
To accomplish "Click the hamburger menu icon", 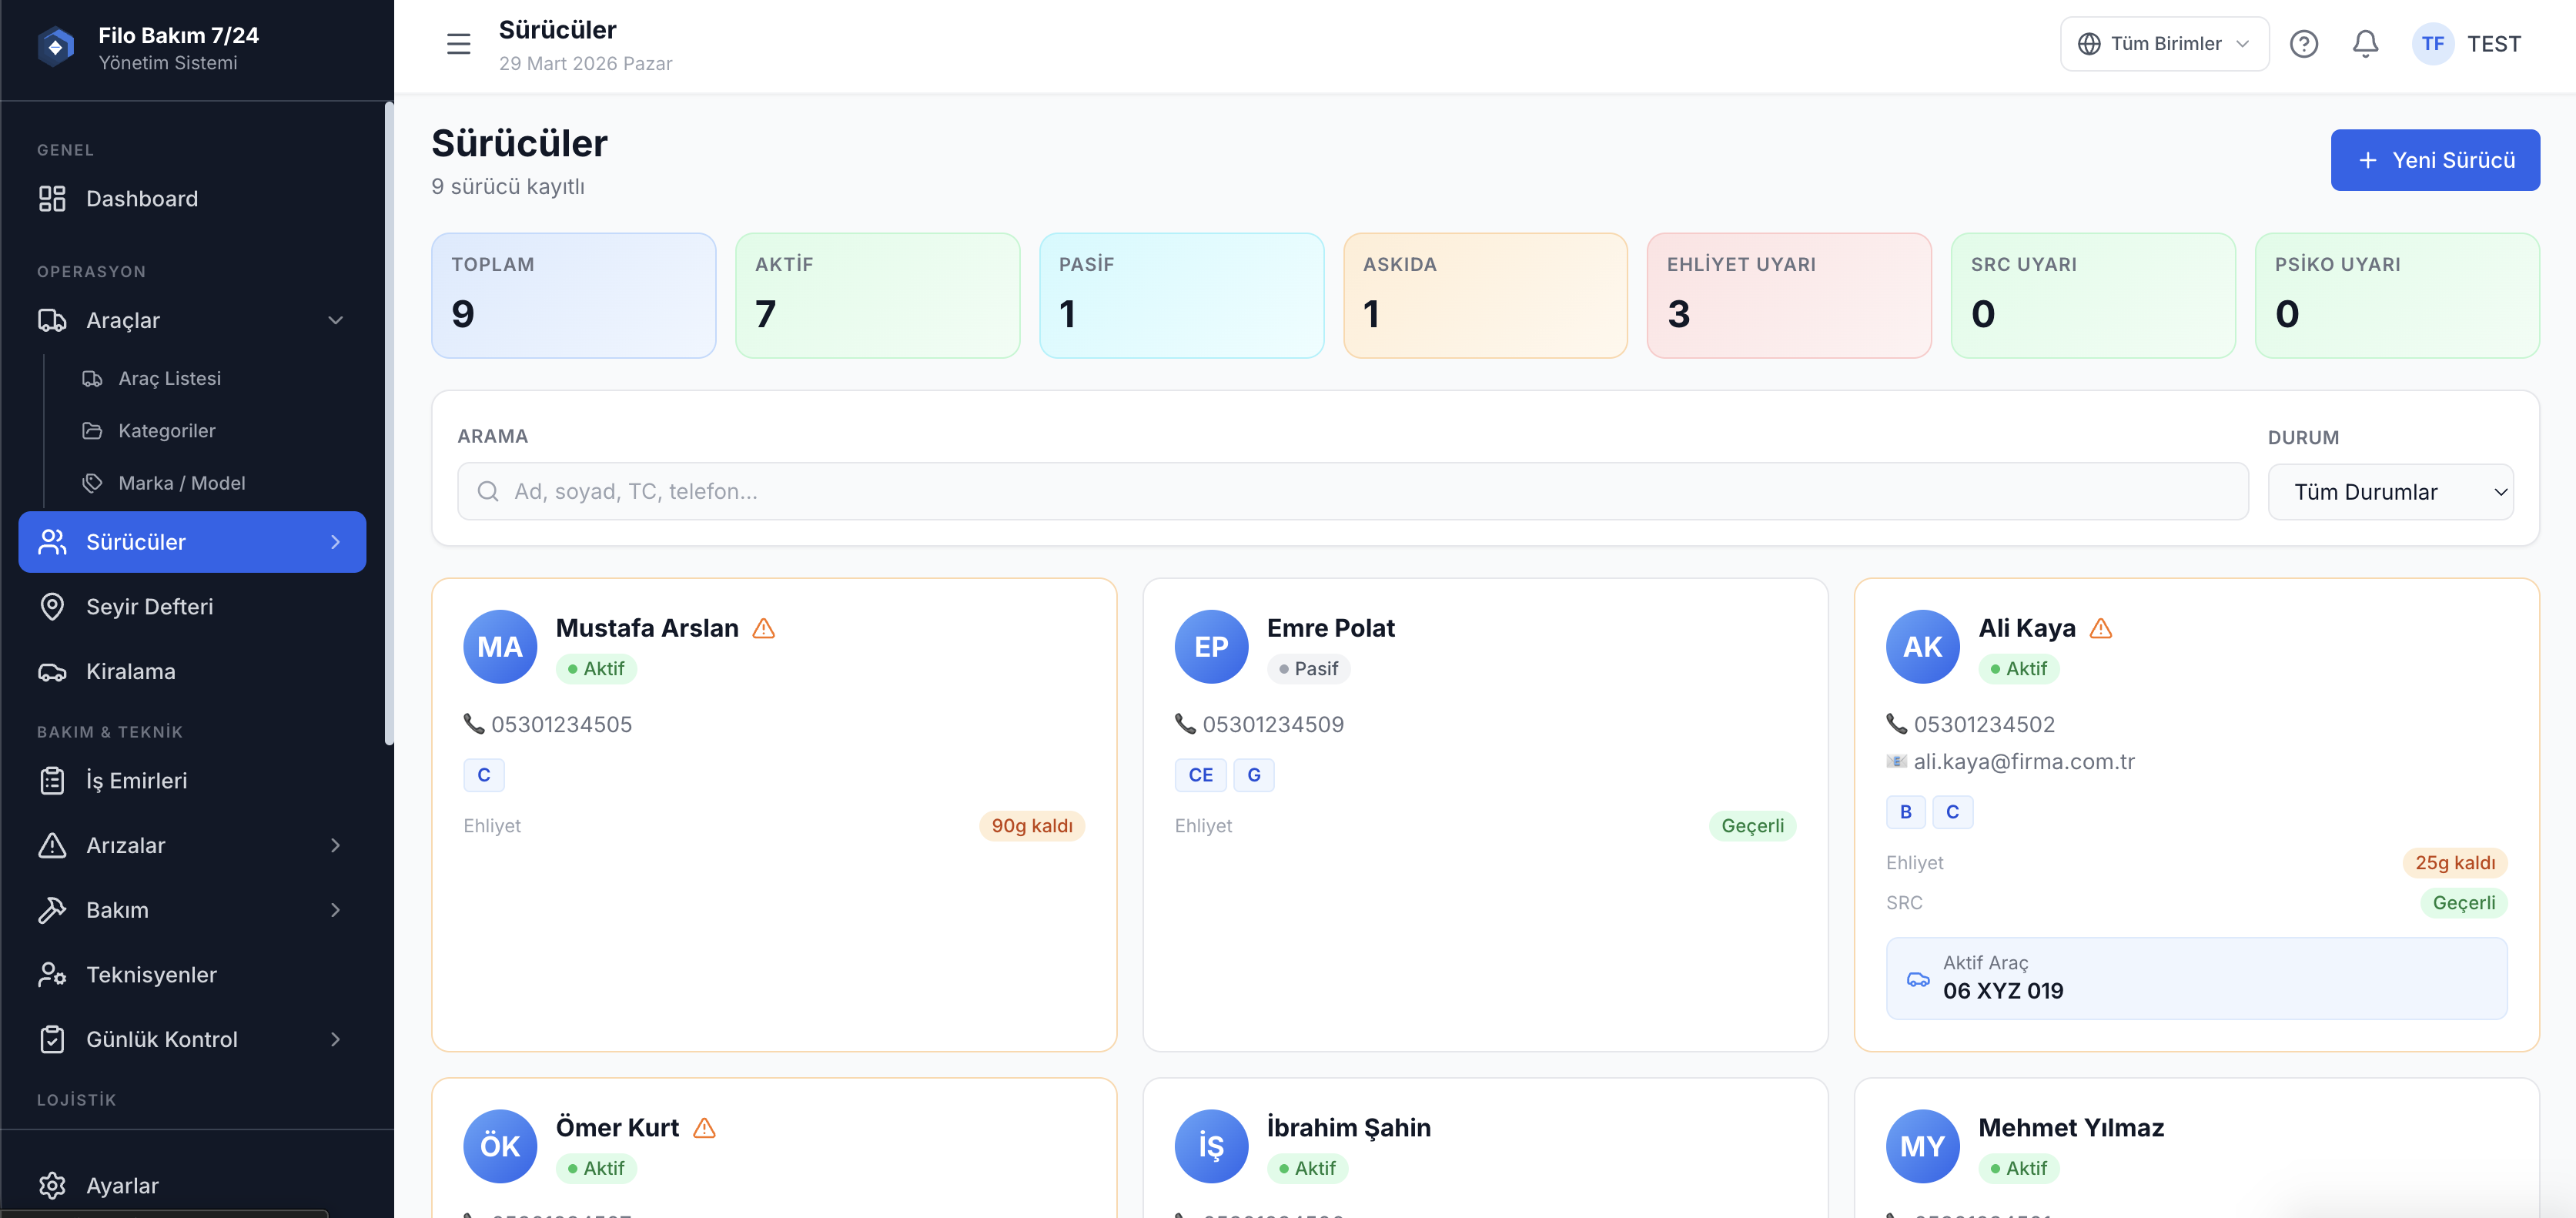I will [x=458, y=44].
